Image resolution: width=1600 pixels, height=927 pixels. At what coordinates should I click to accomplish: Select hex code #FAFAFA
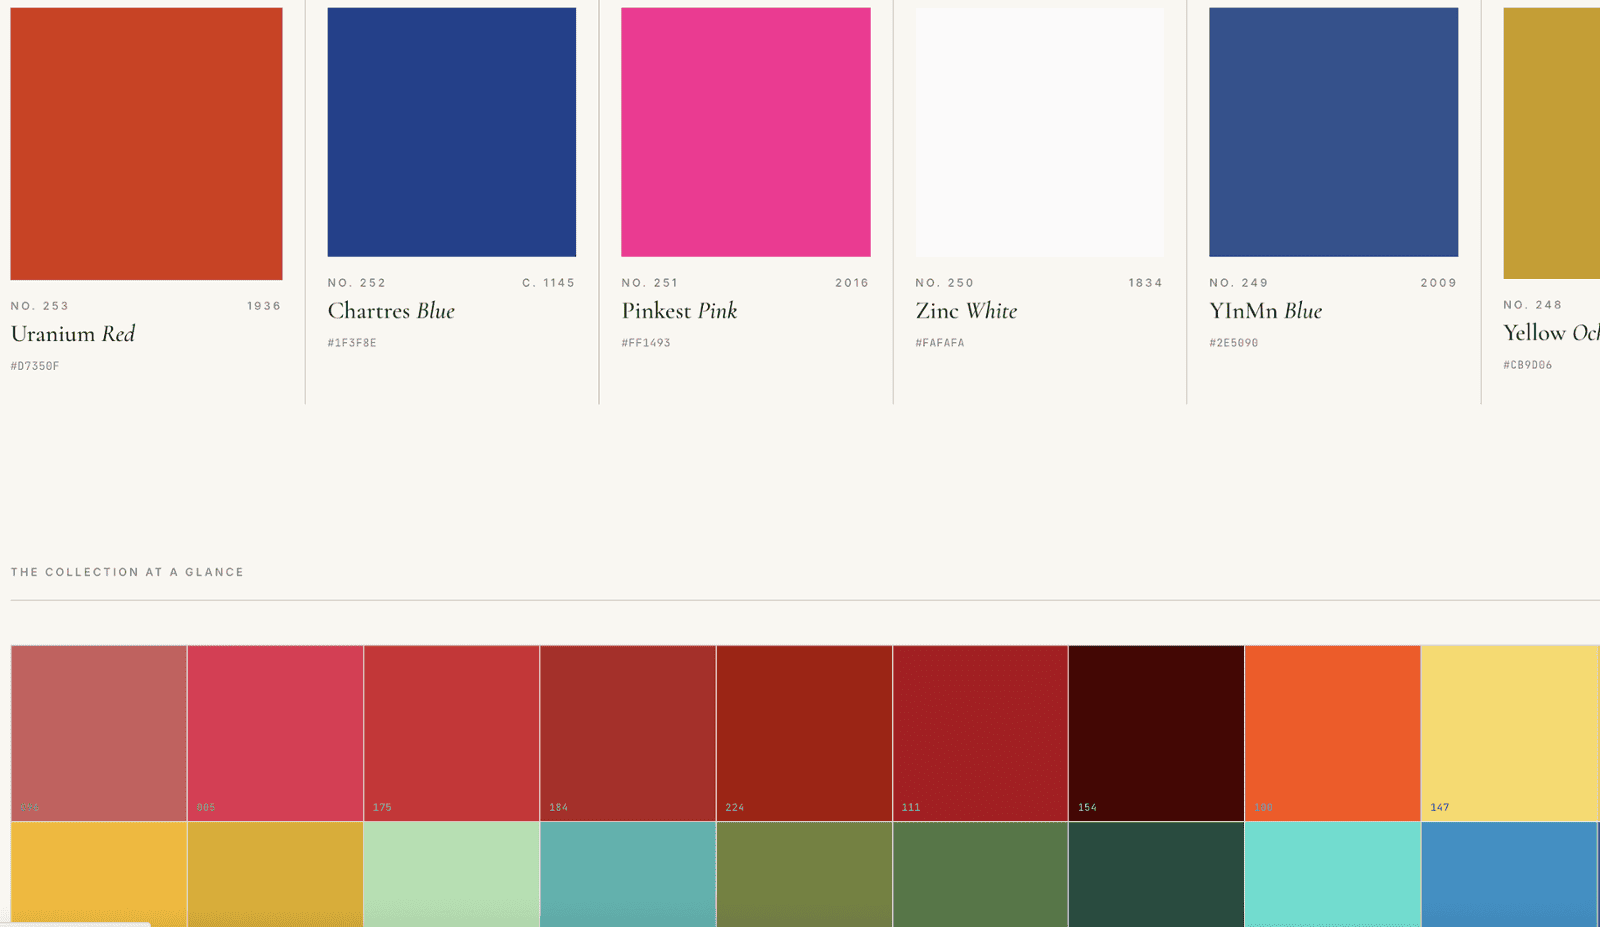tap(940, 343)
